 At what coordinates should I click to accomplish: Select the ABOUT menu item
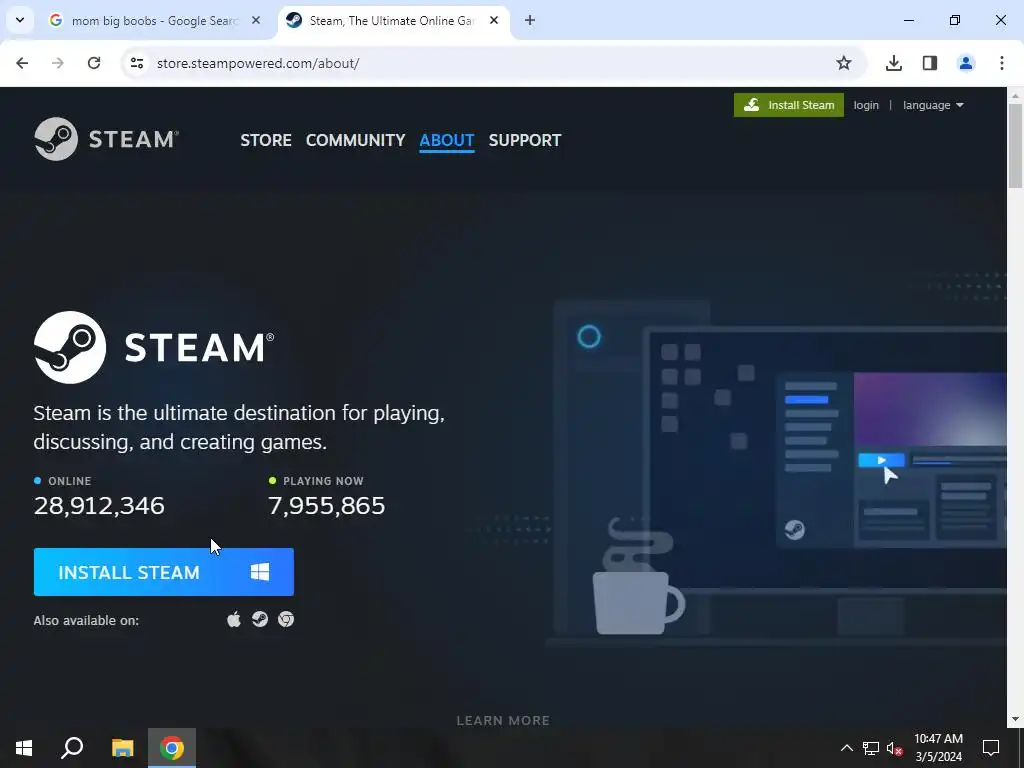(447, 140)
